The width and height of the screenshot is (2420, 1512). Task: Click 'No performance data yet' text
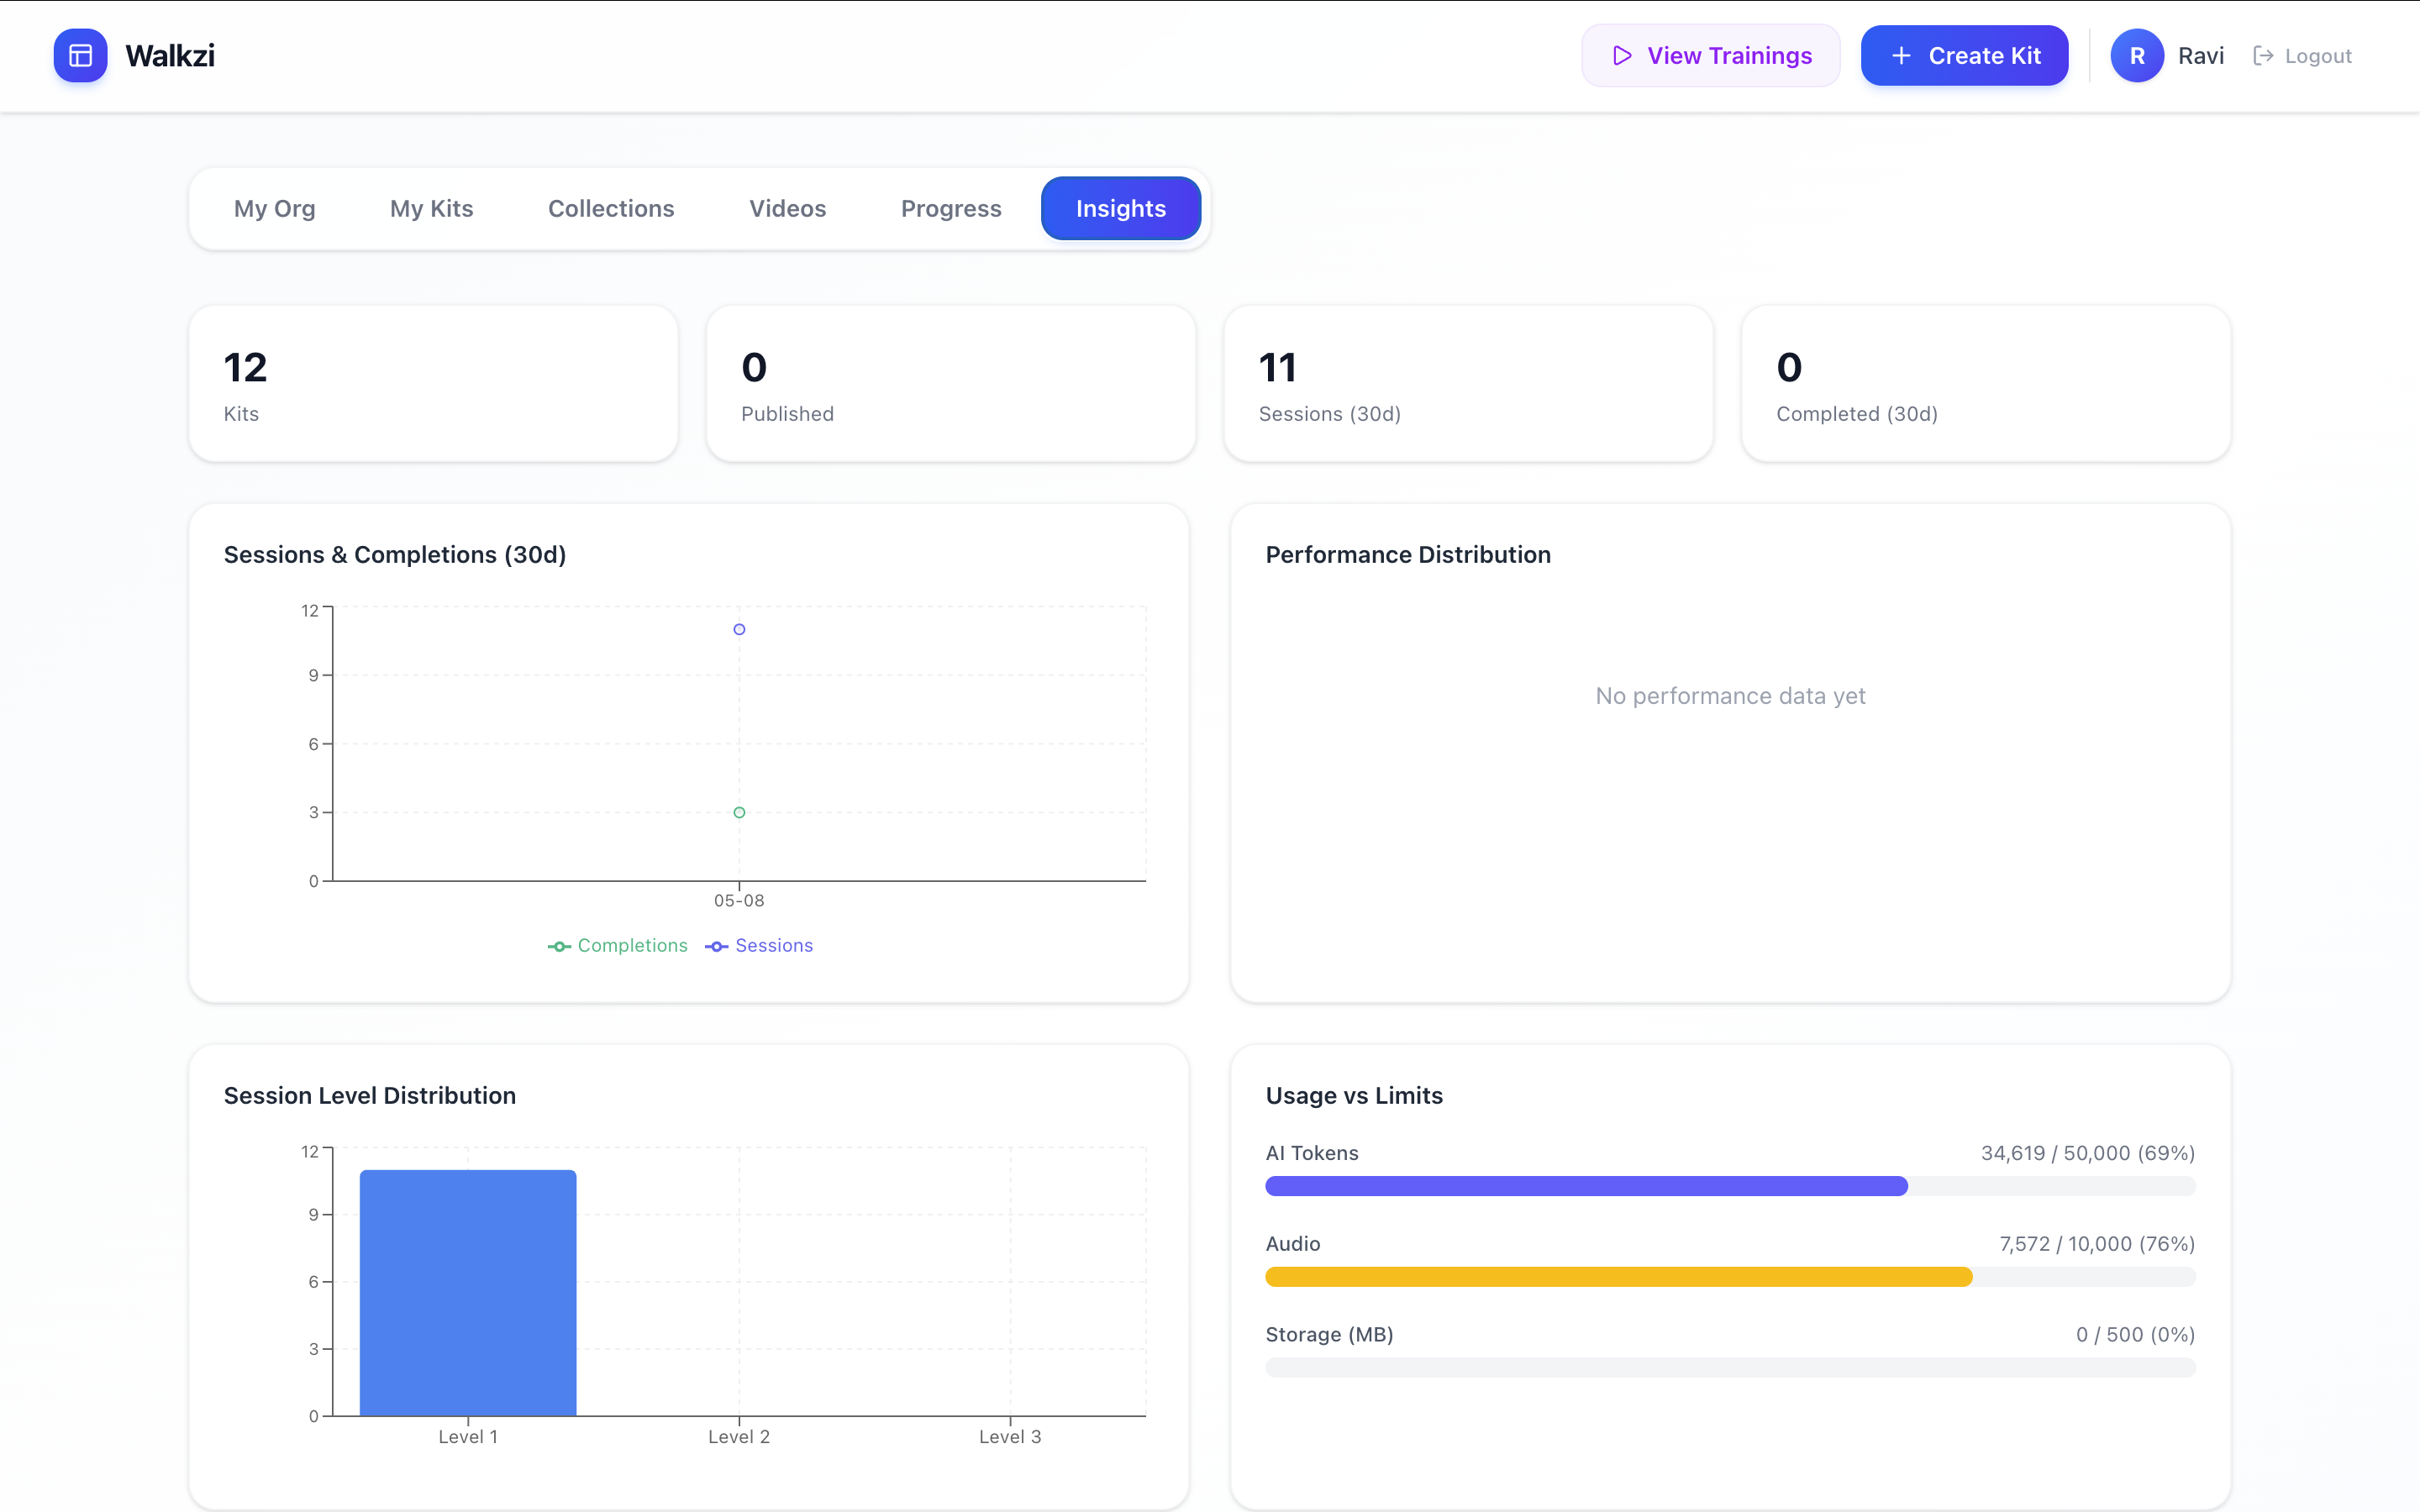click(1730, 696)
